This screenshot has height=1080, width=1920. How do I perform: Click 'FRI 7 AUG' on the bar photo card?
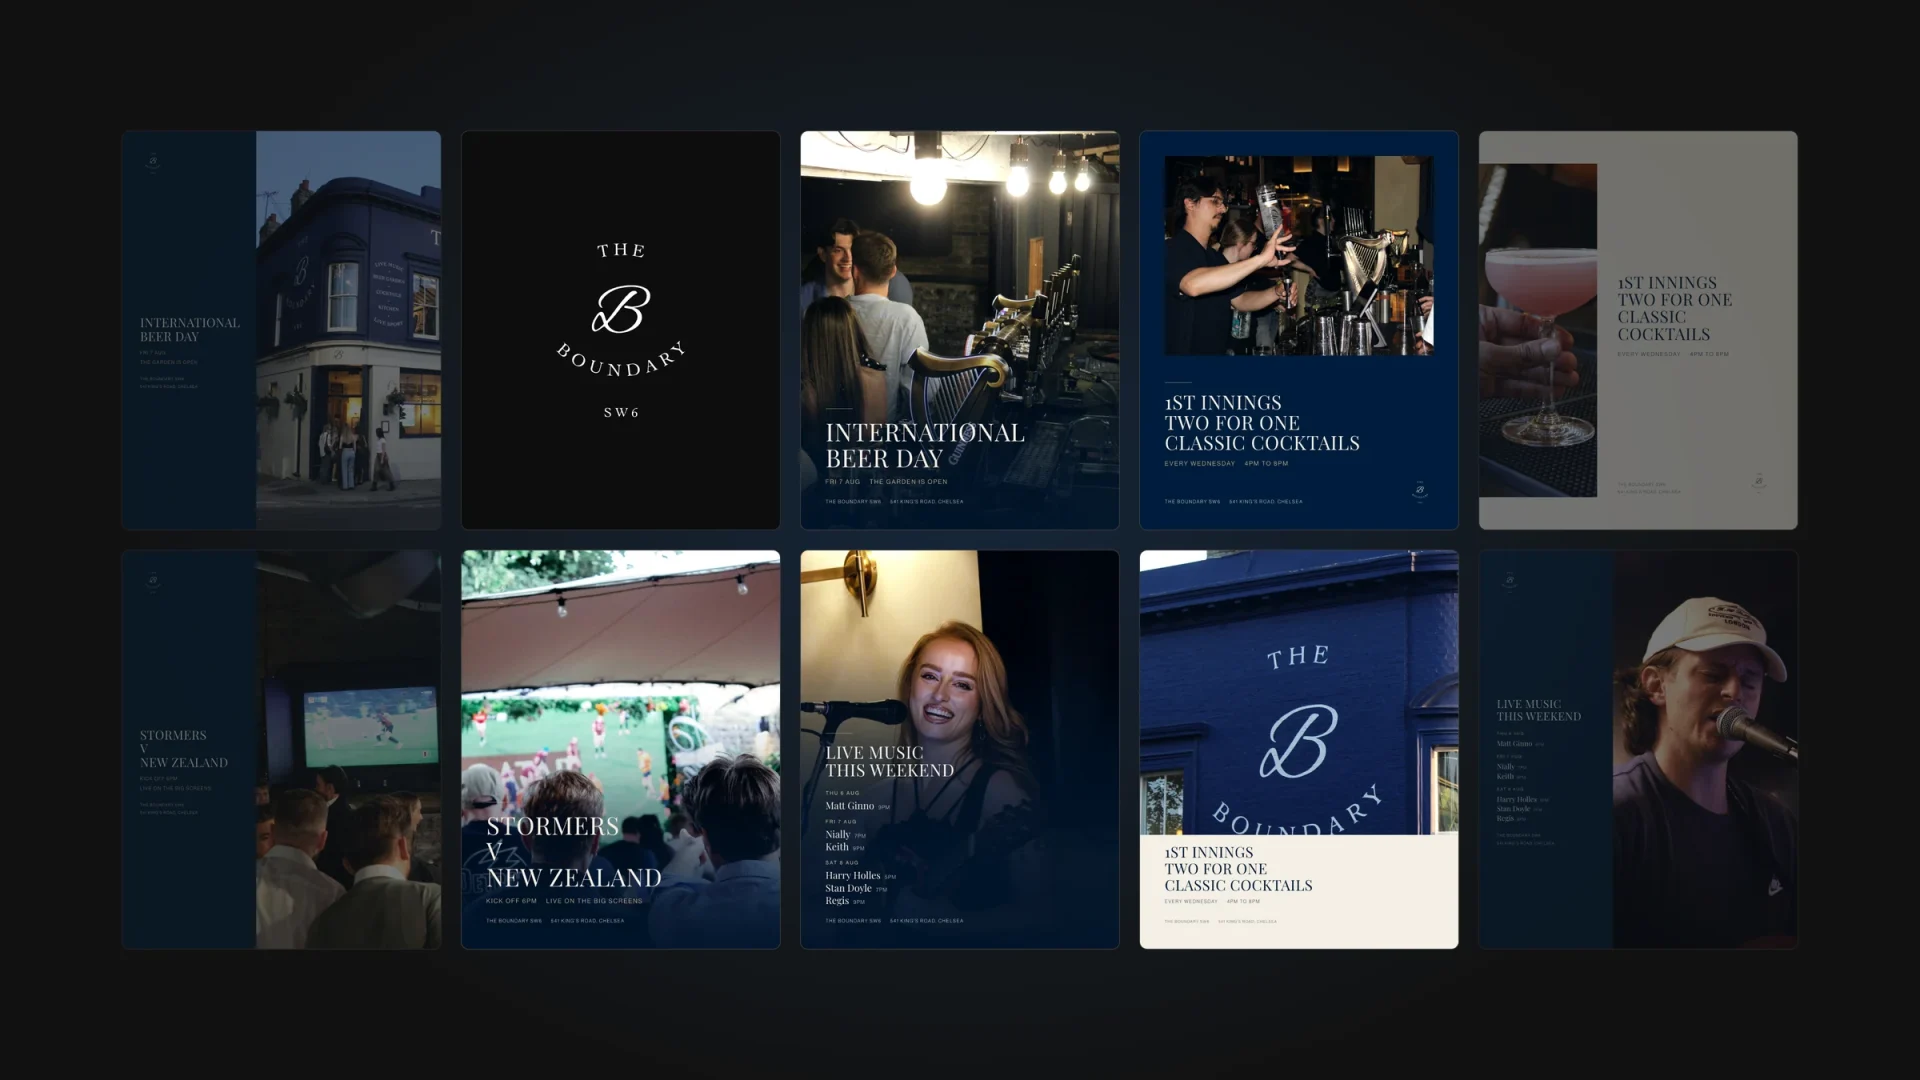[842, 482]
